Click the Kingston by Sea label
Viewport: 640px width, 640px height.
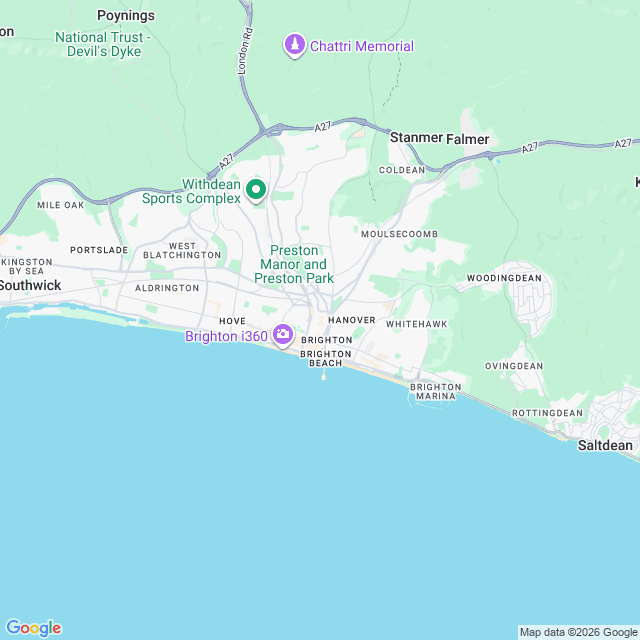(27, 267)
